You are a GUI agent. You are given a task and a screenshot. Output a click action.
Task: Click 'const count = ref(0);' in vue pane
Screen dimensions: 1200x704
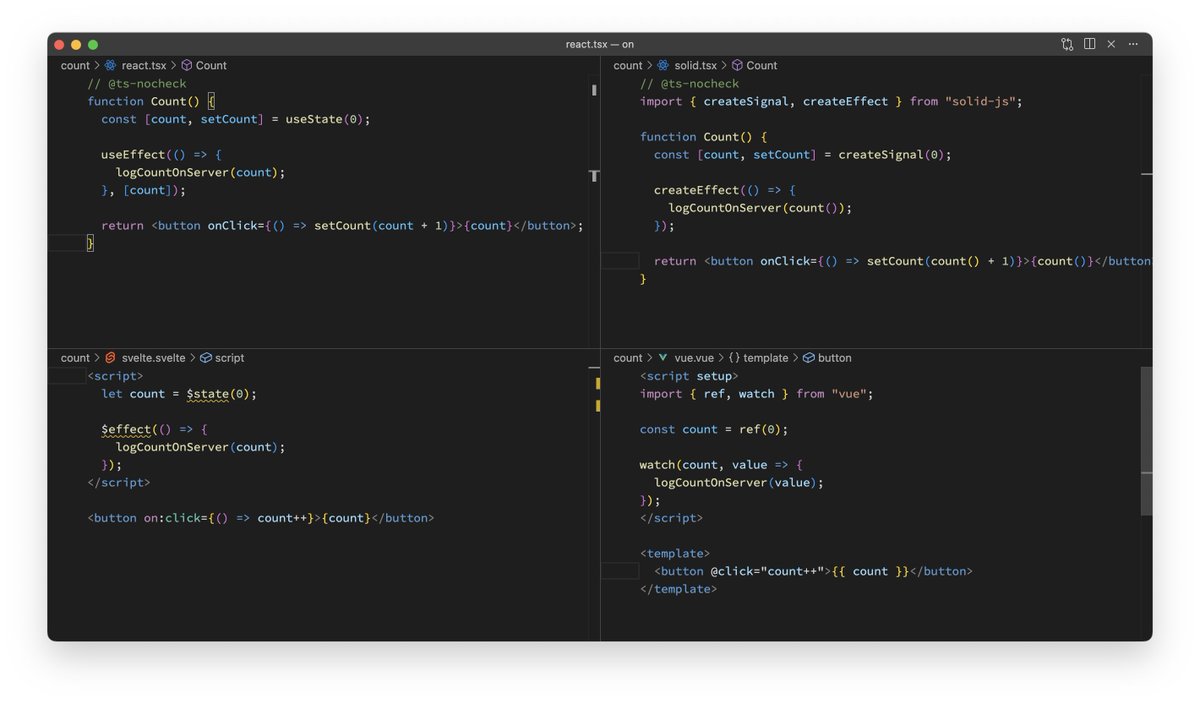tap(714, 429)
